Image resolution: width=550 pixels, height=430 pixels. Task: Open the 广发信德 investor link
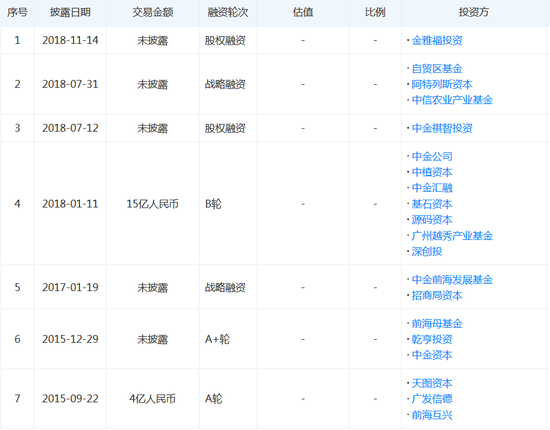click(432, 399)
